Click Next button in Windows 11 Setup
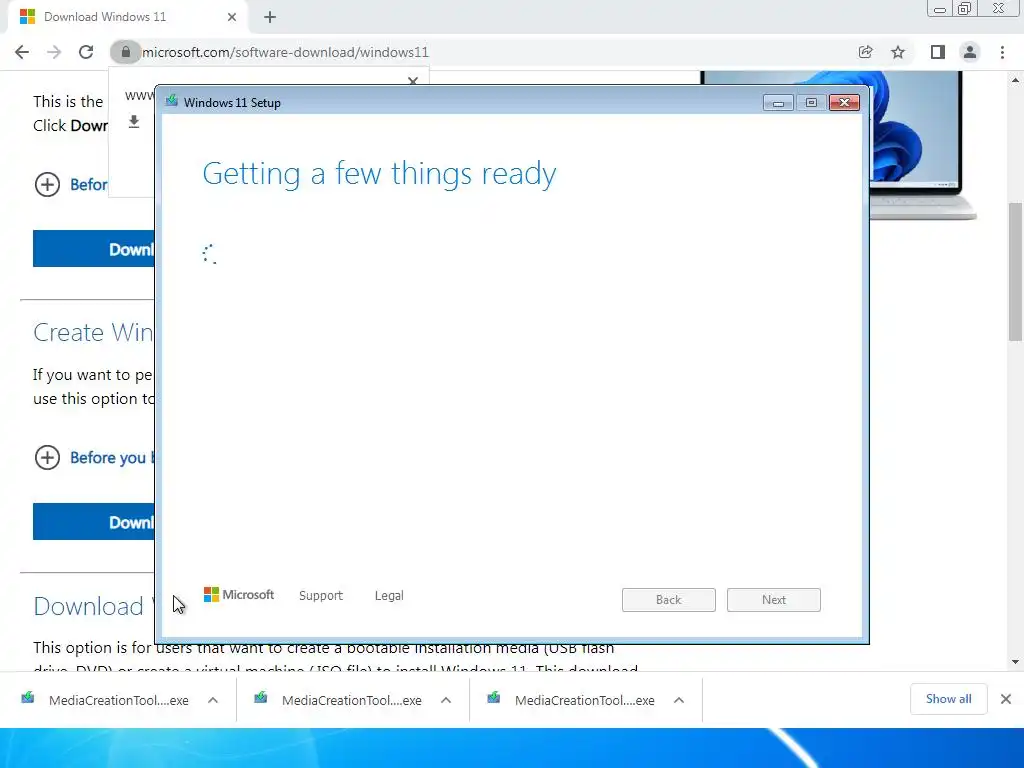 pos(774,600)
